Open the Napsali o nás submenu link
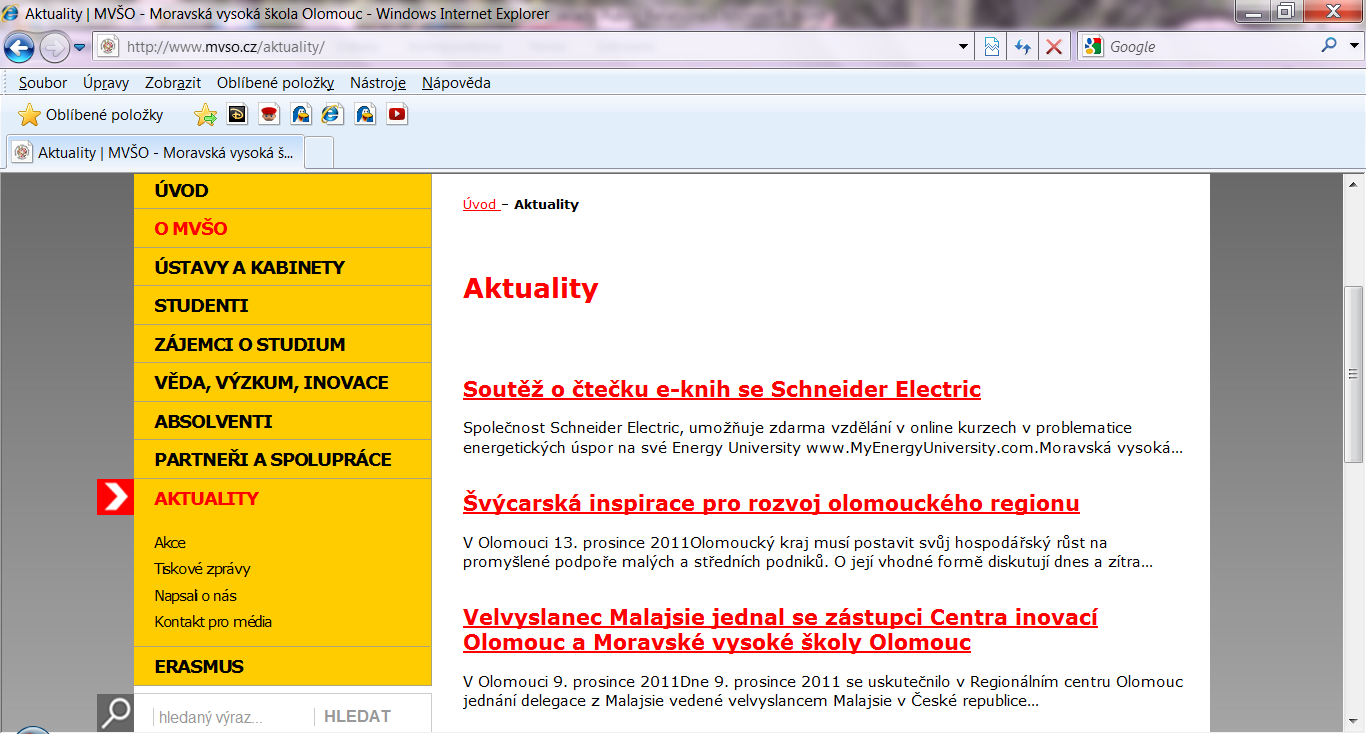Screen dimensions: 1366x734 (195, 595)
